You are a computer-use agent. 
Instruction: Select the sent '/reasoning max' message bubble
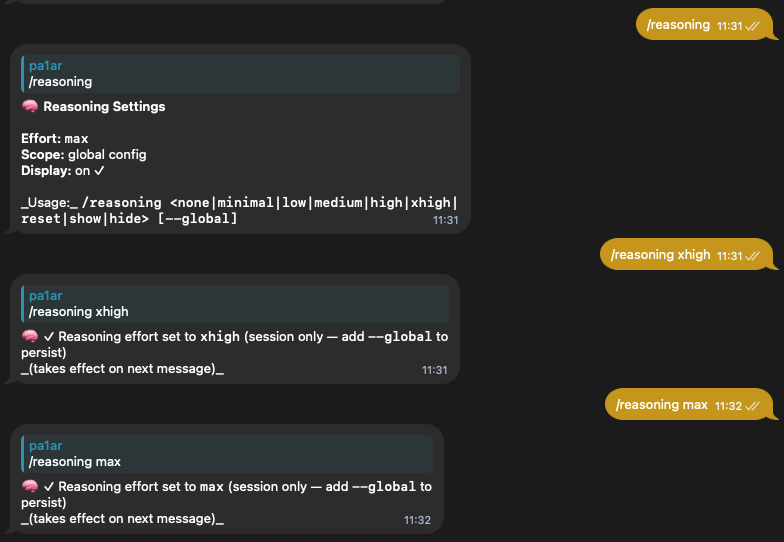tap(690, 404)
